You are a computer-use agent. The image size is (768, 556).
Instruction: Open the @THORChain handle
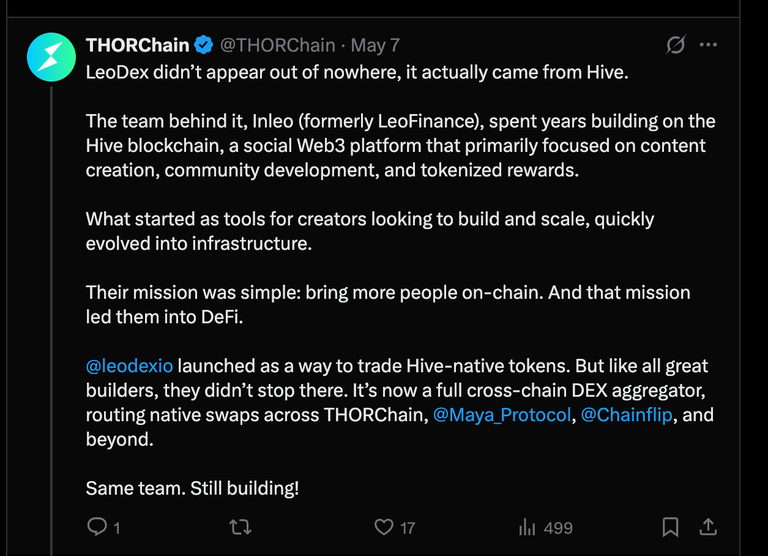click(x=278, y=45)
